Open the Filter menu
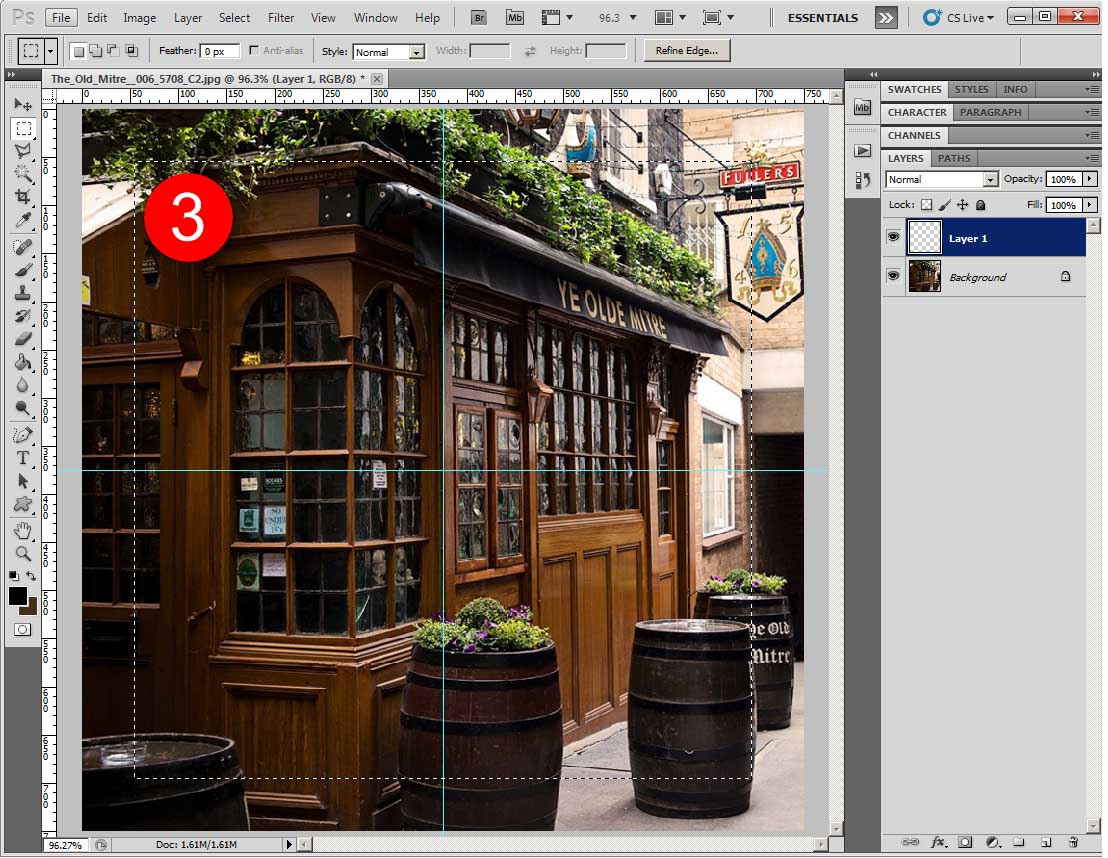Viewport: 1108px width, 858px height. pos(281,18)
